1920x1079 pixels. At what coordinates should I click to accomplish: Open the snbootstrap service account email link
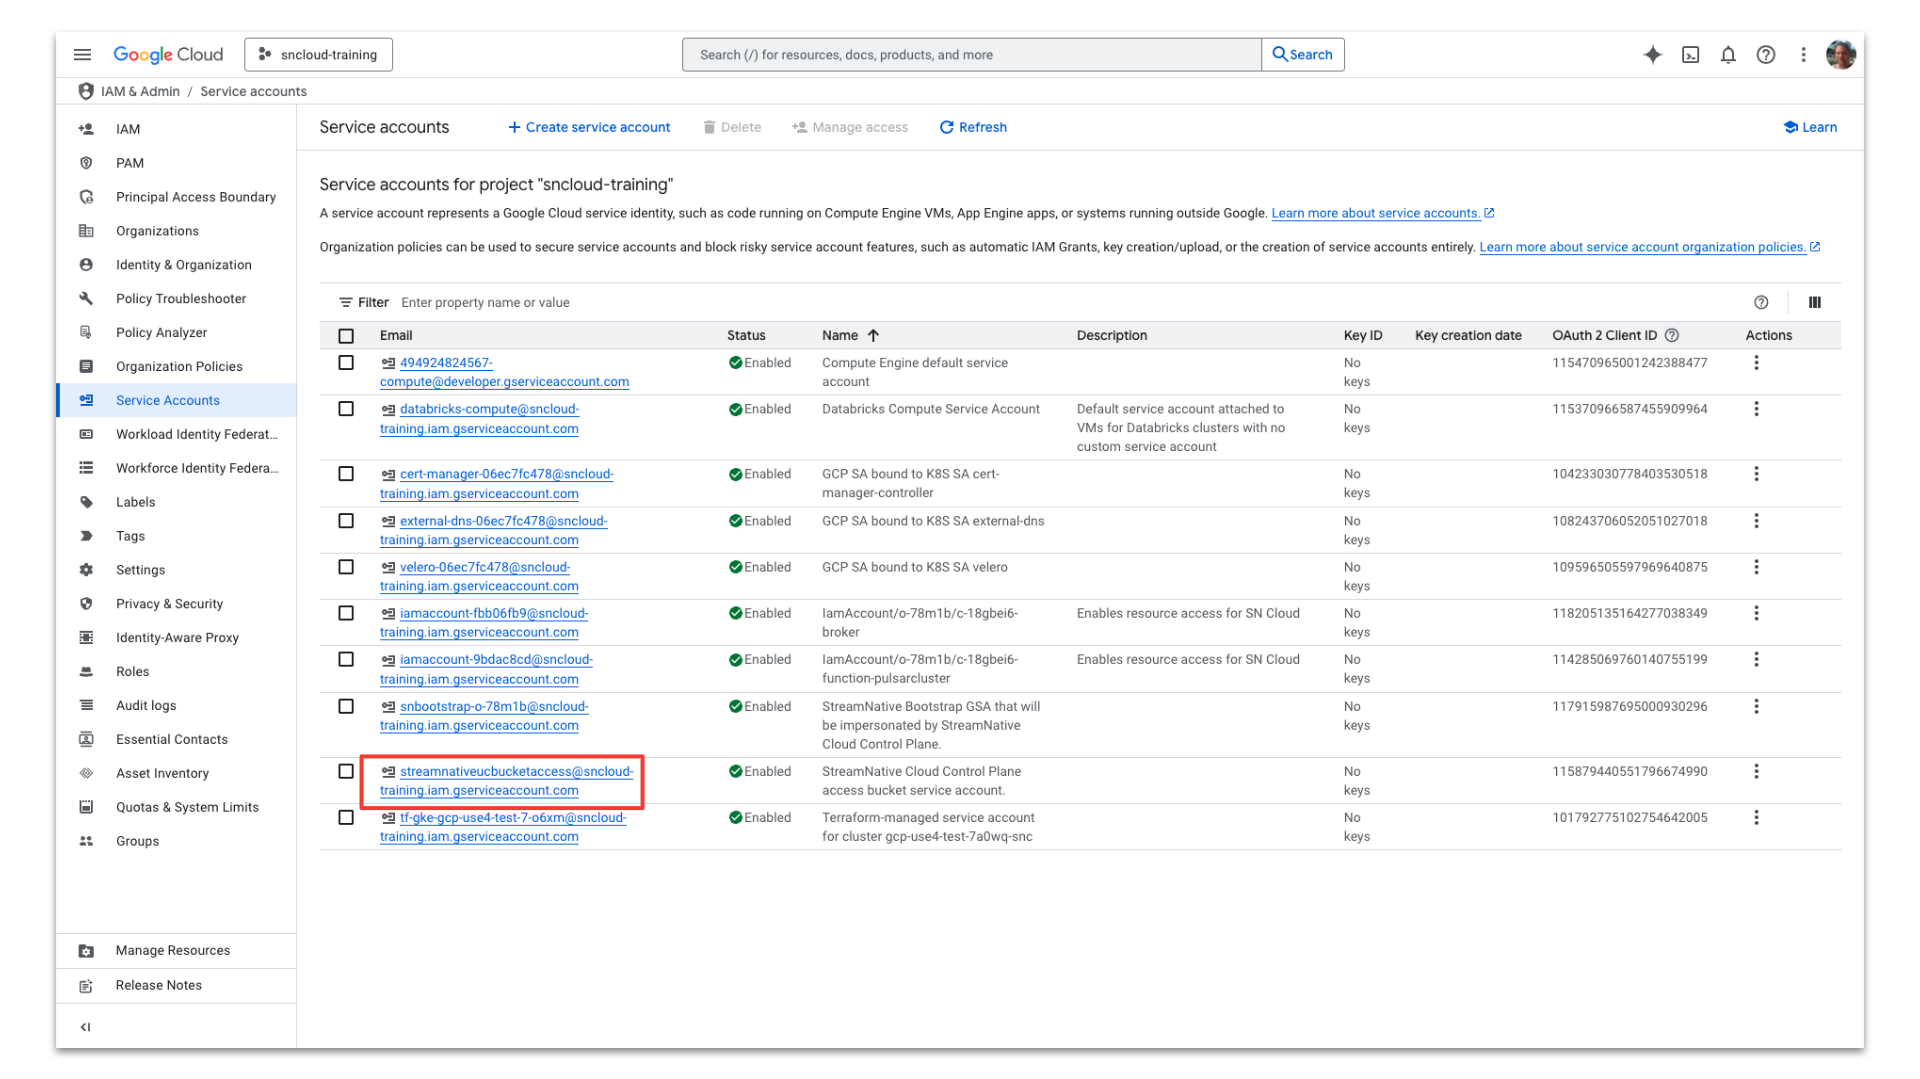pyautogui.click(x=494, y=707)
